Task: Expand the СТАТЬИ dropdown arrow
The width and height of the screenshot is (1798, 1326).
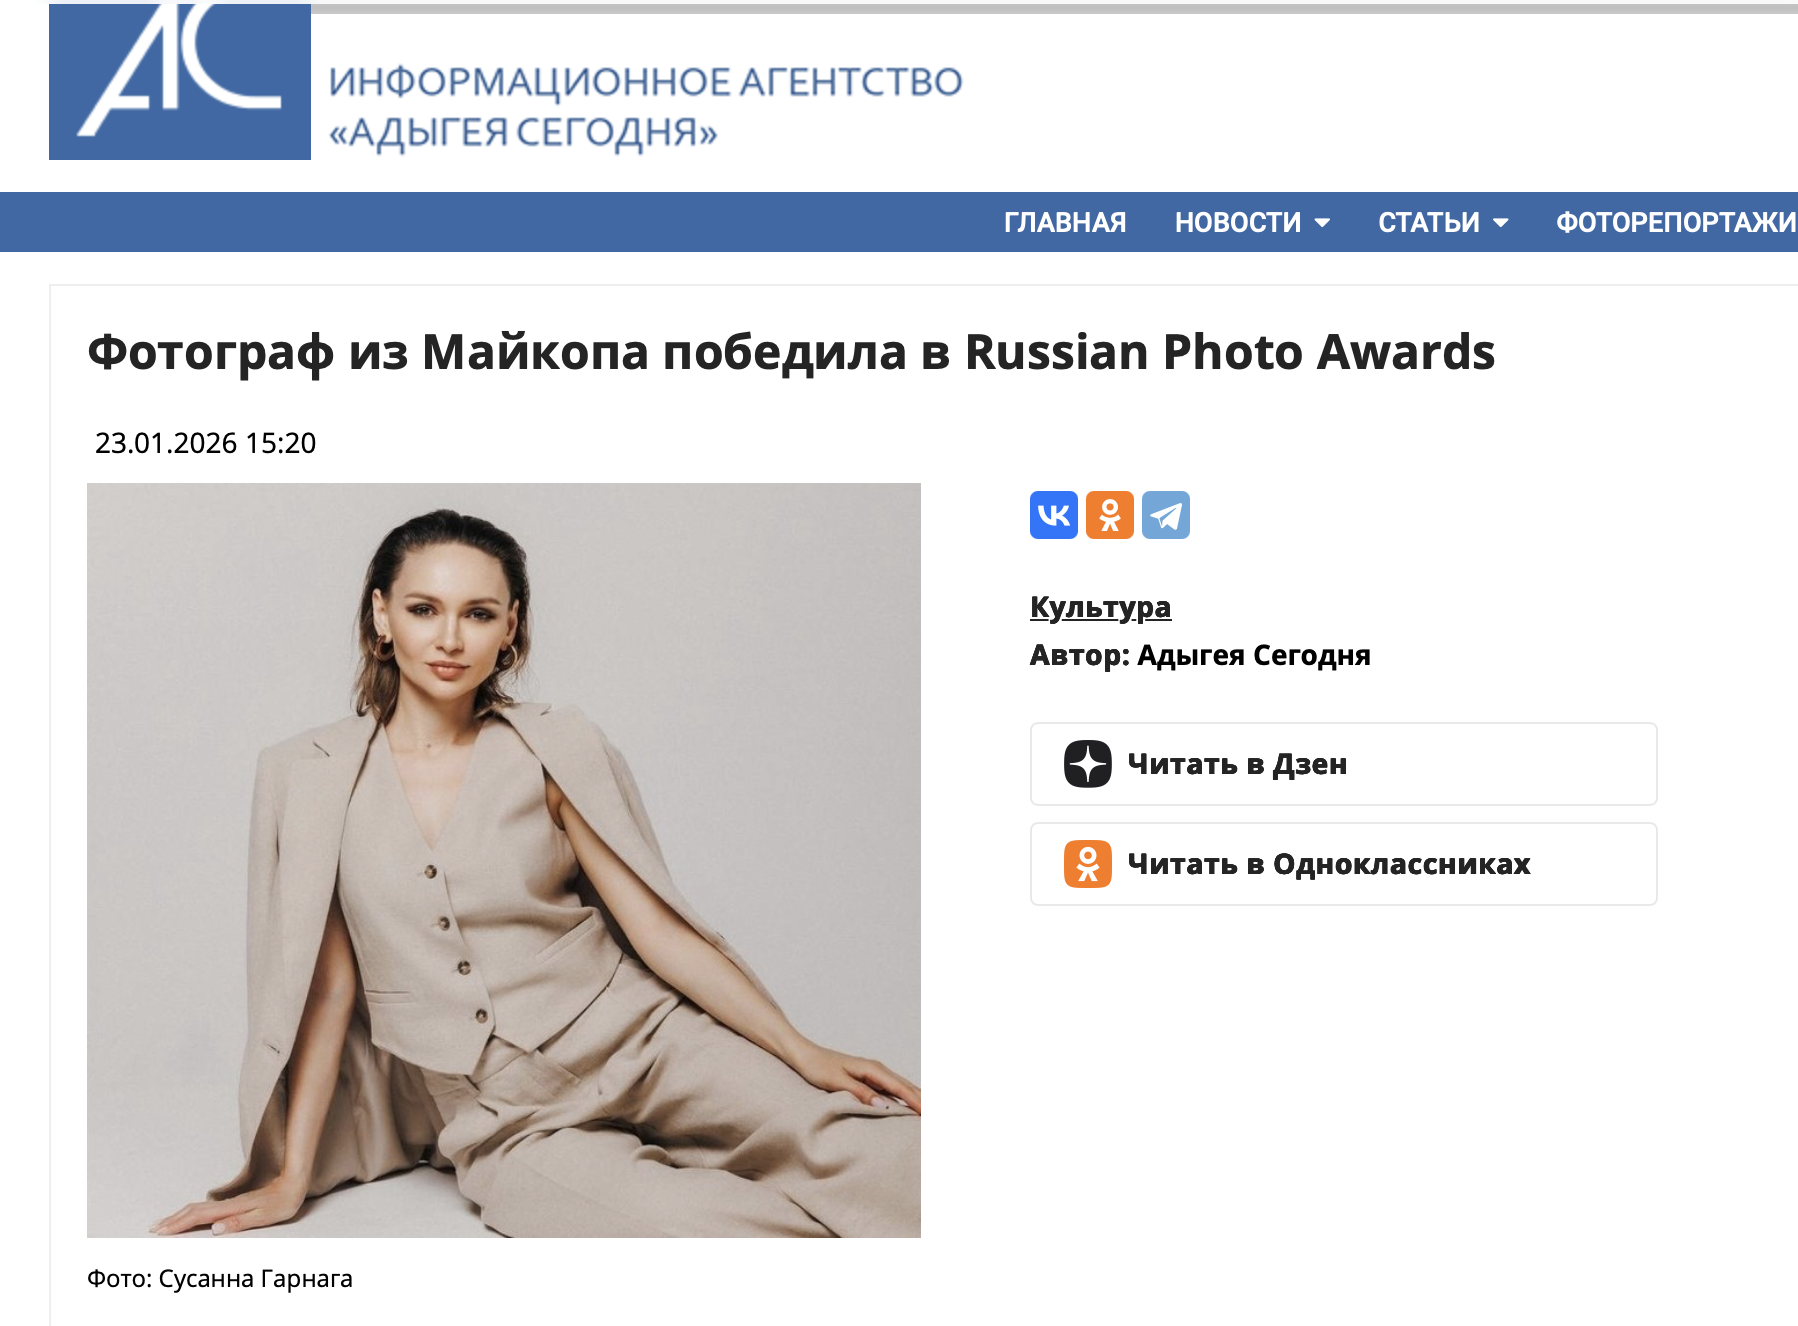Action: (x=1500, y=223)
